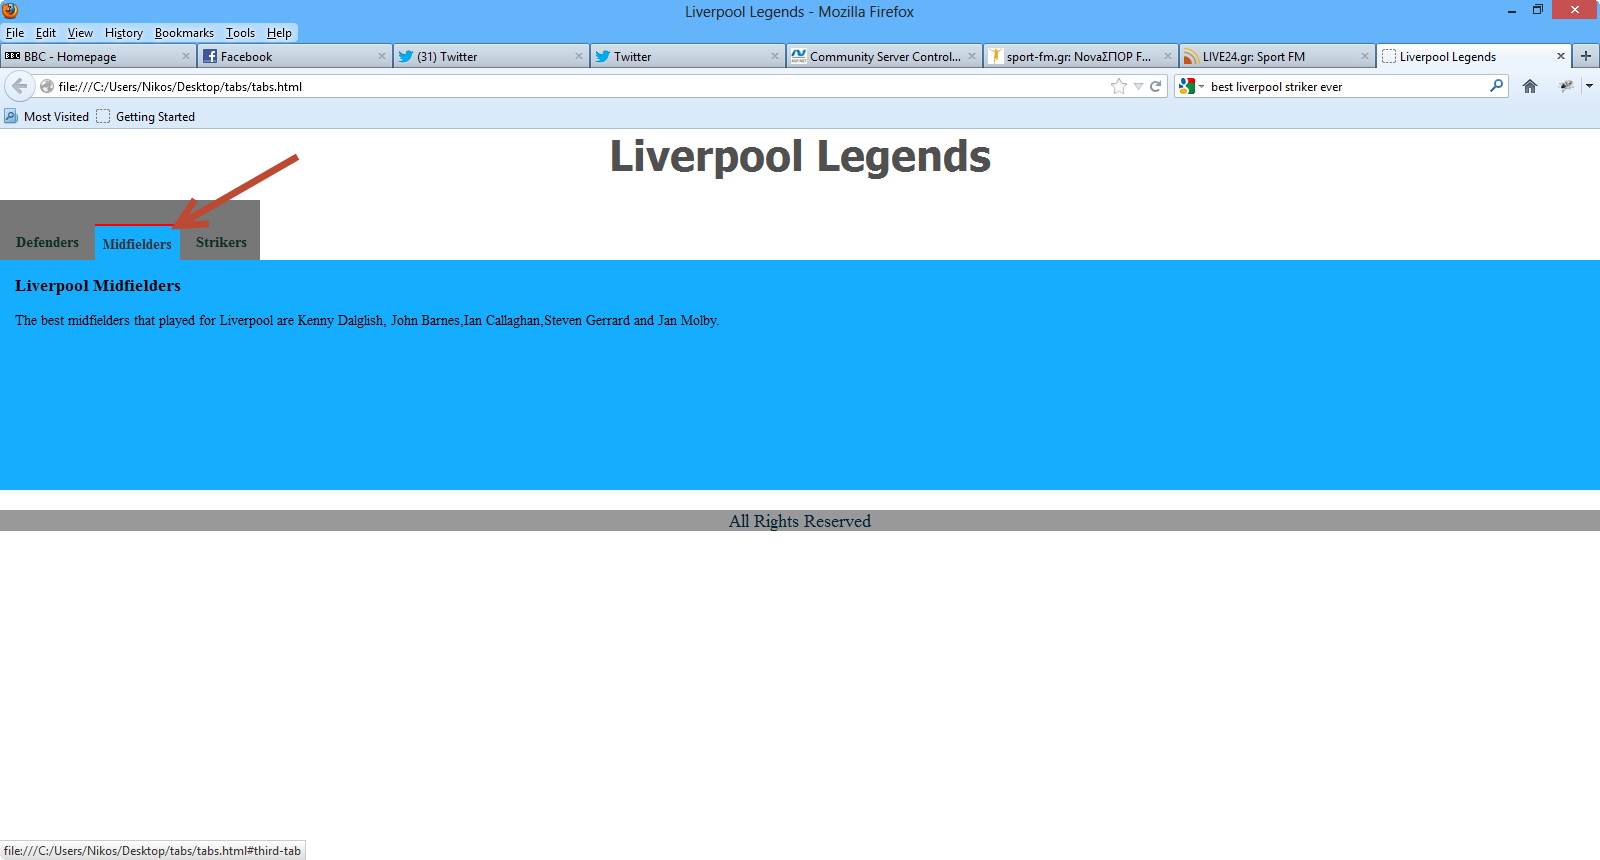Image resolution: width=1600 pixels, height=860 pixels.
Task: Select the Strikers page tab
Action: click(221, 242)
